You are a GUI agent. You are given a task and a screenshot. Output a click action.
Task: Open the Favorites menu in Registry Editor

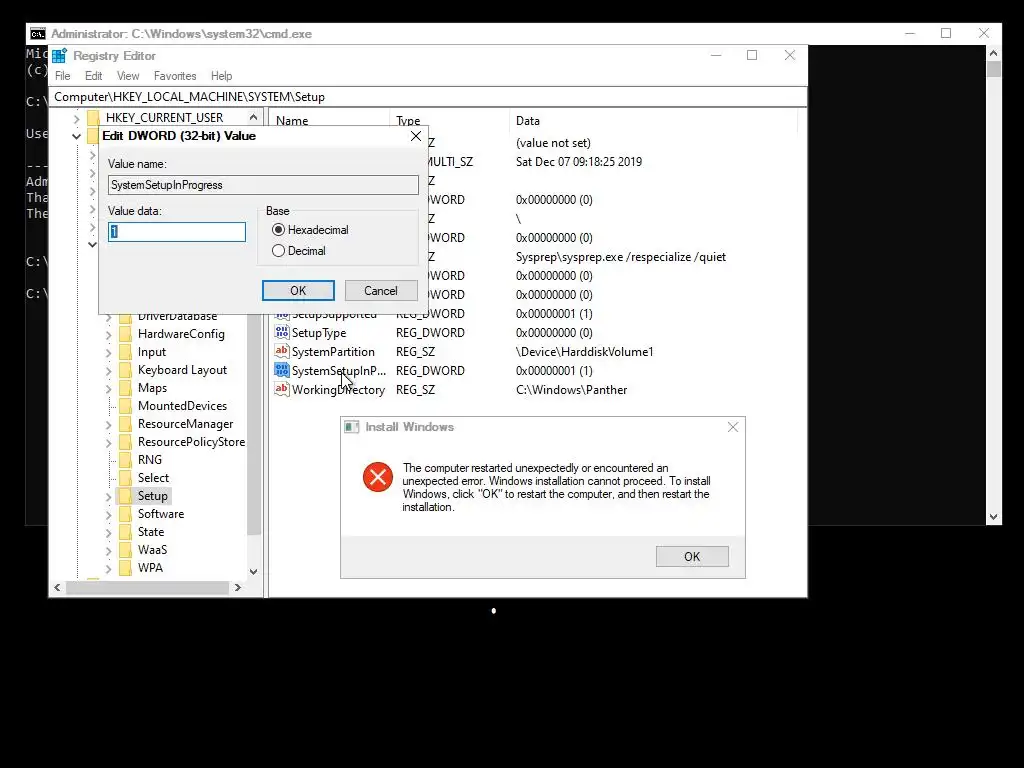[175, 76]
